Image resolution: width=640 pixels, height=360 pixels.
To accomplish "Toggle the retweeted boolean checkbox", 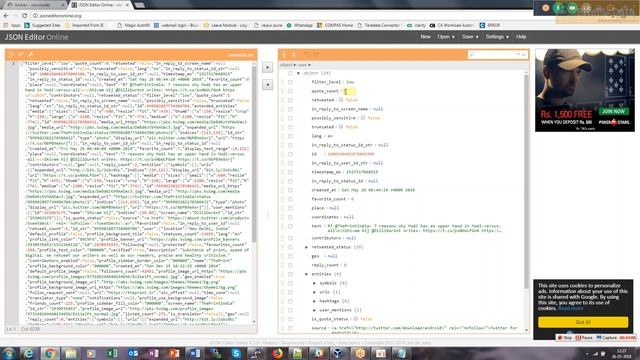I will (x=341, y=100).
